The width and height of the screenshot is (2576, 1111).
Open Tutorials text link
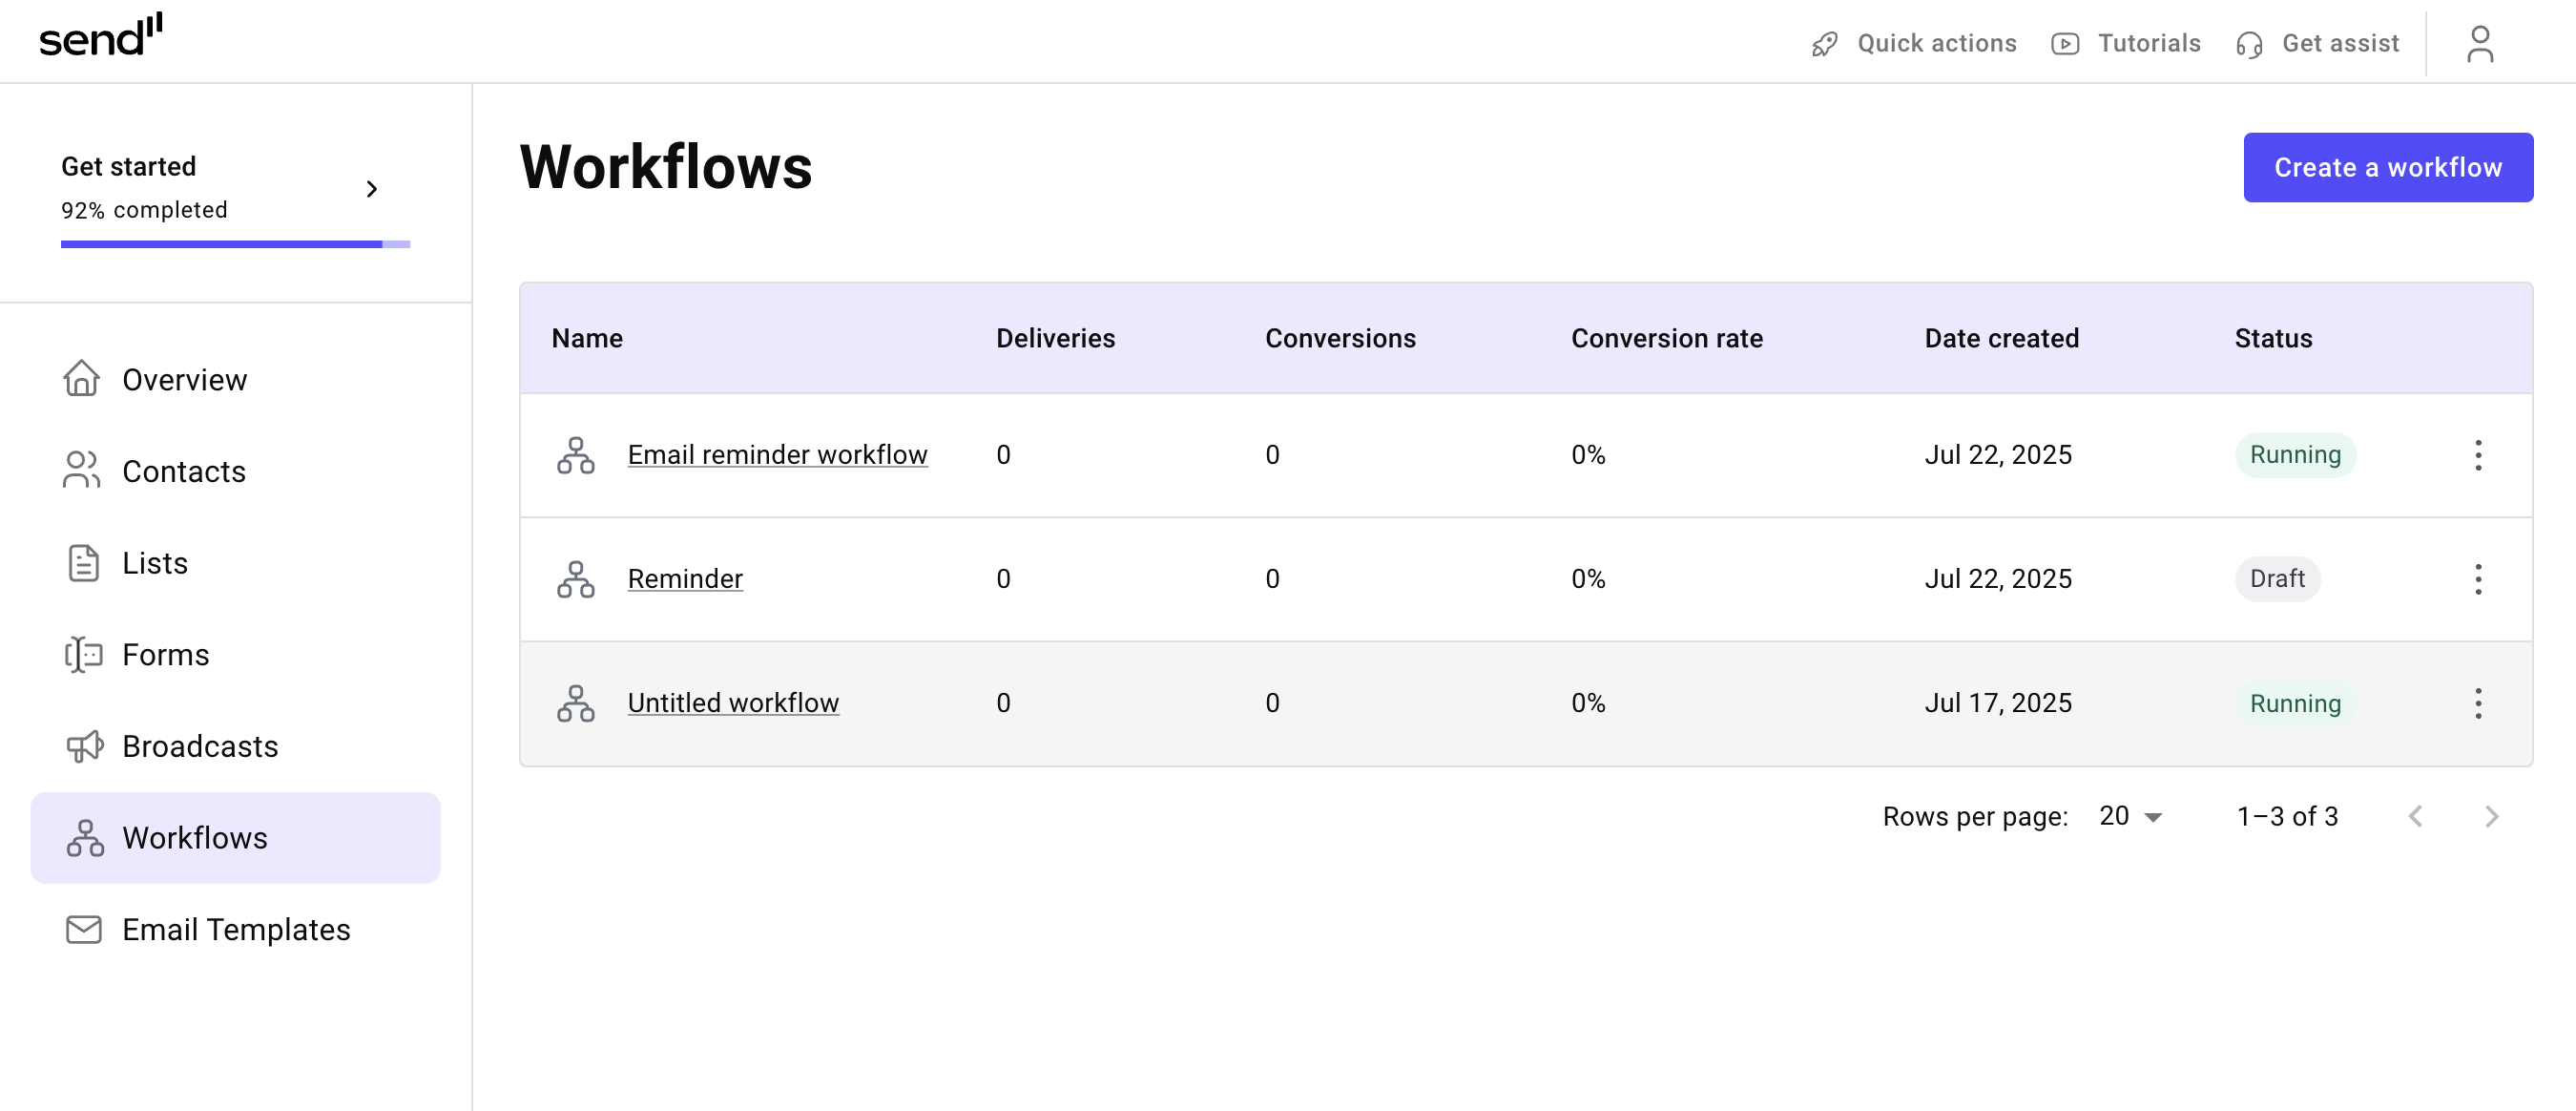click(x=2149, y=44)
